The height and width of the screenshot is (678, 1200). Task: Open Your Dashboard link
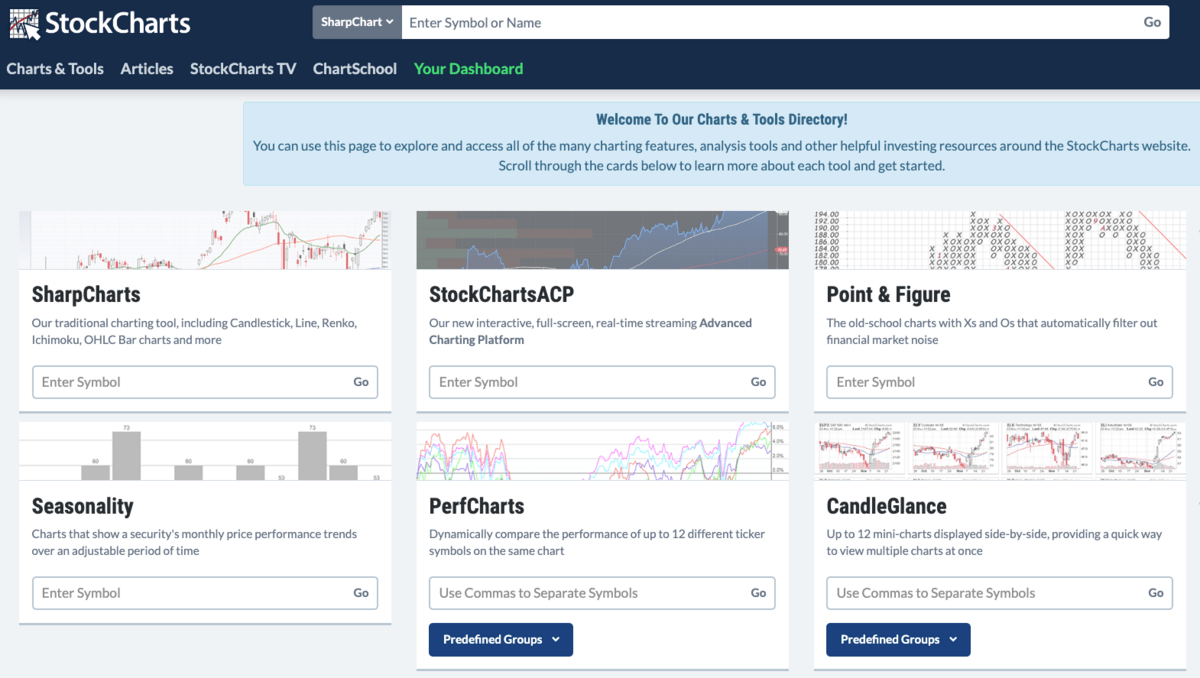point(468,69)
